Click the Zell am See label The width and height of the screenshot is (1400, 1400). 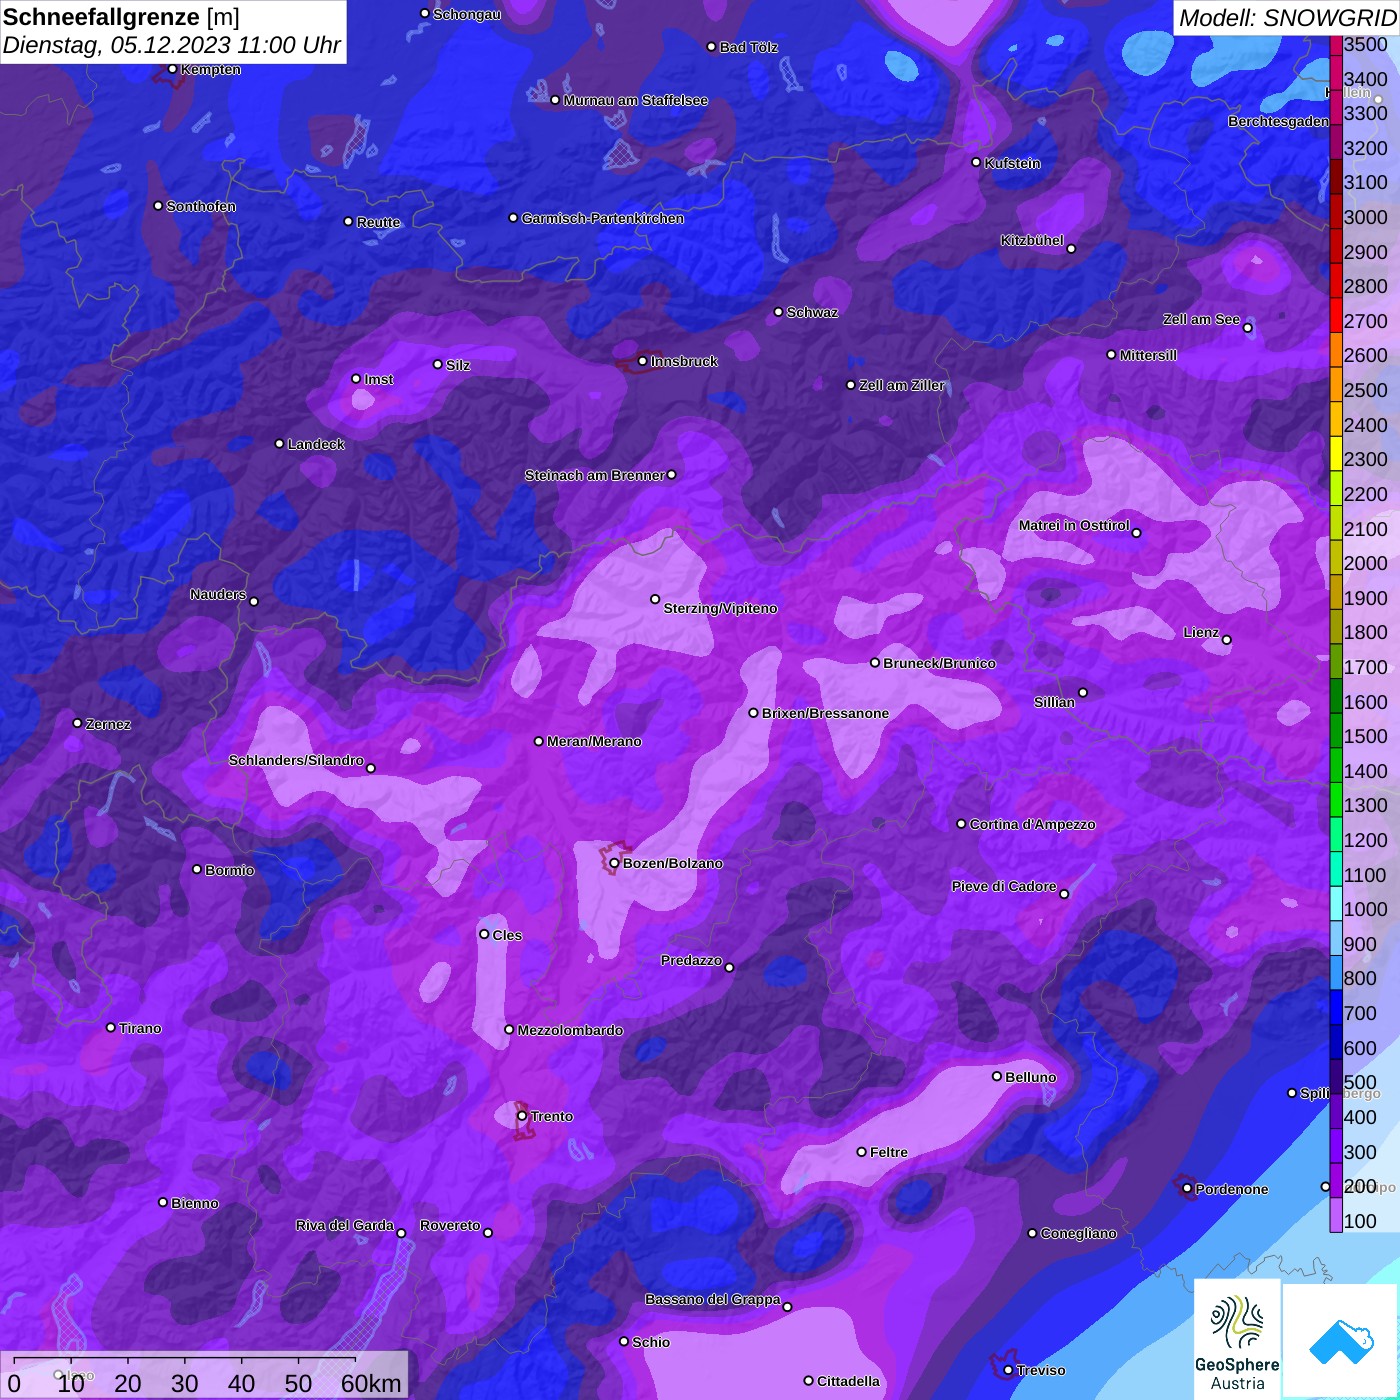click(1201, 319)
